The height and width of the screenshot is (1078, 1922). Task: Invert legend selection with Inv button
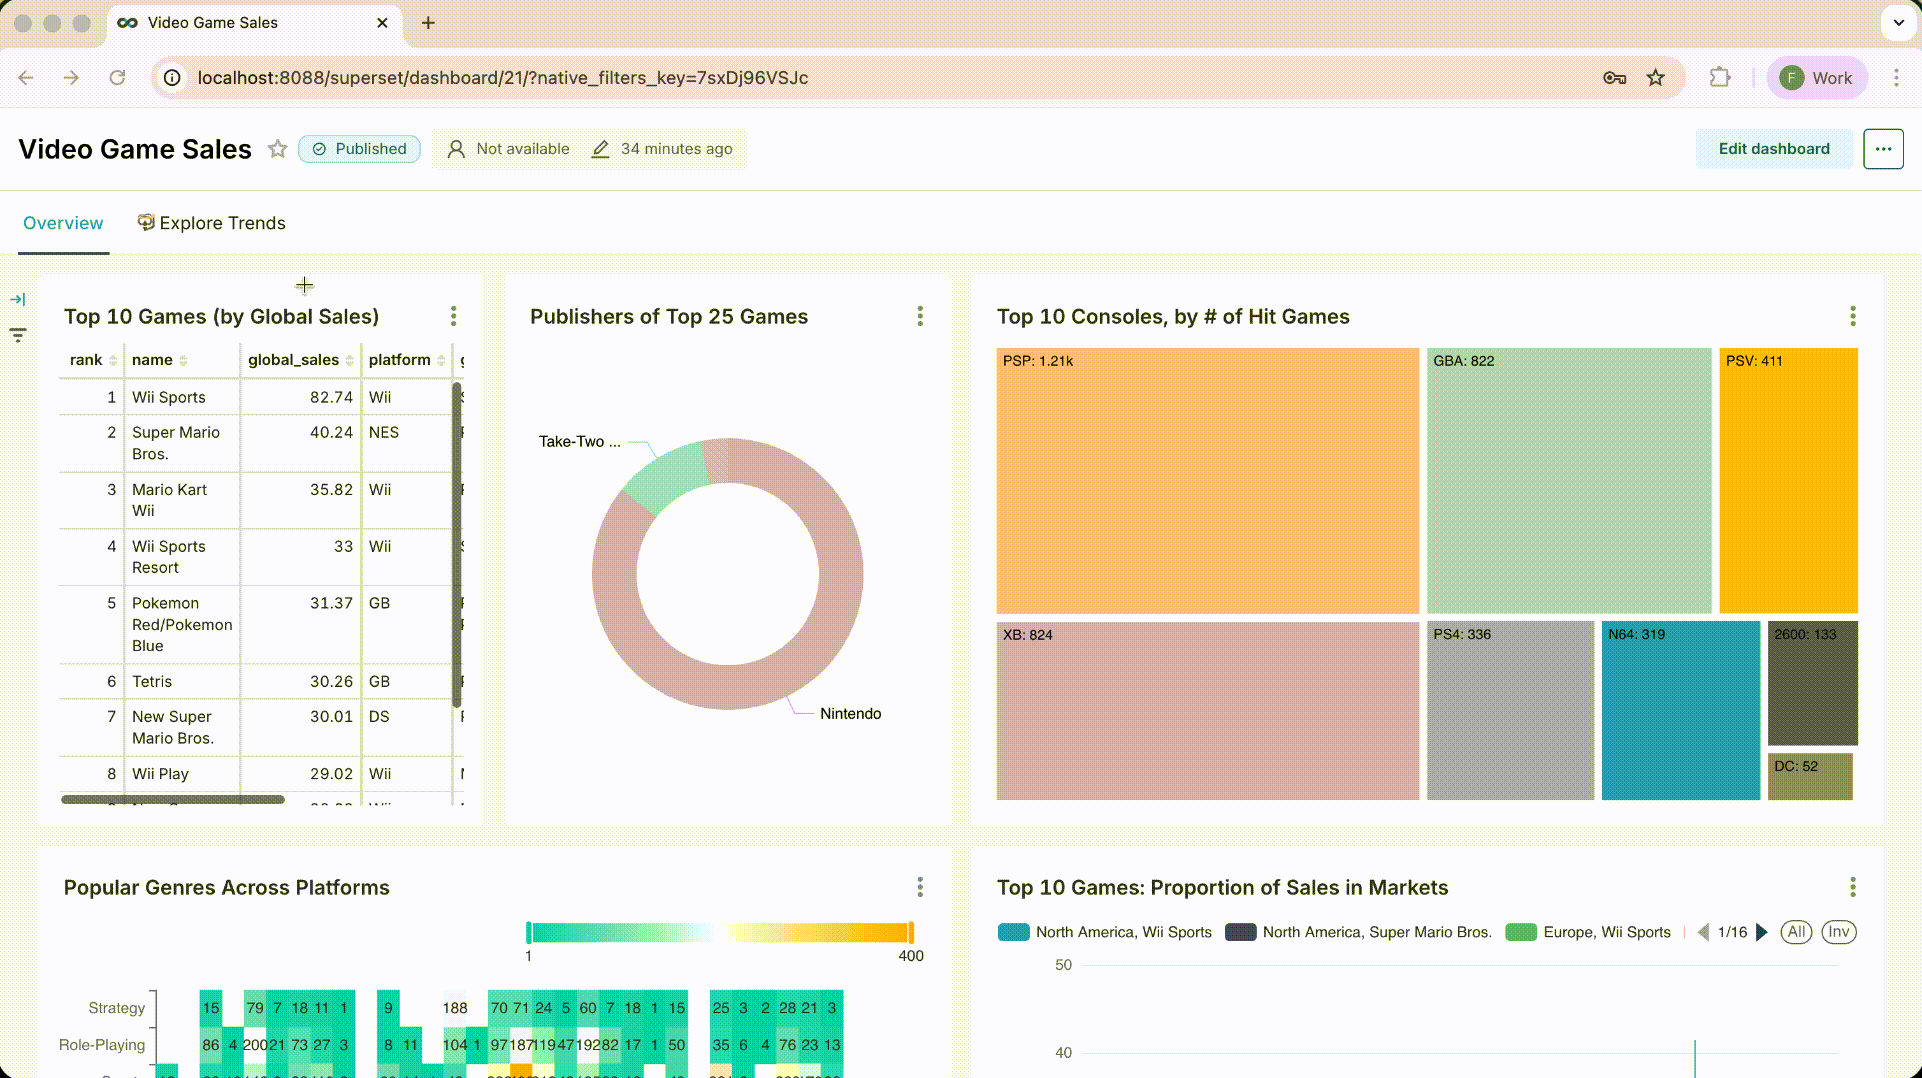1838,932
